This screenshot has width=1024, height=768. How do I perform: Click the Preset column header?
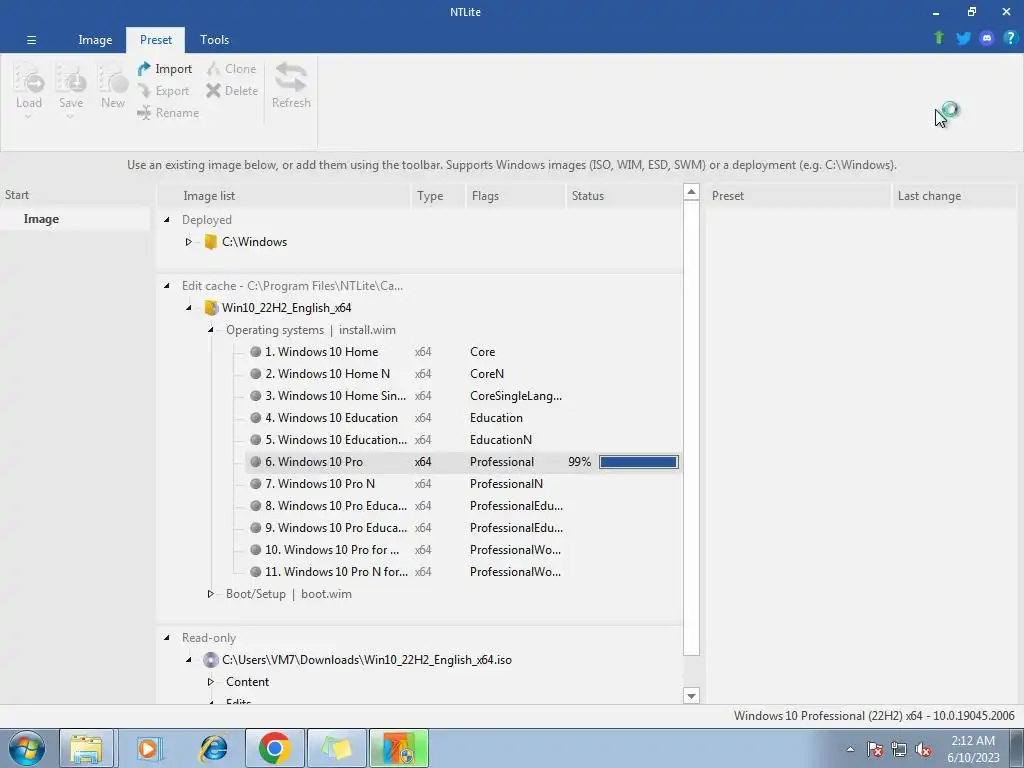tap(798, 196)
